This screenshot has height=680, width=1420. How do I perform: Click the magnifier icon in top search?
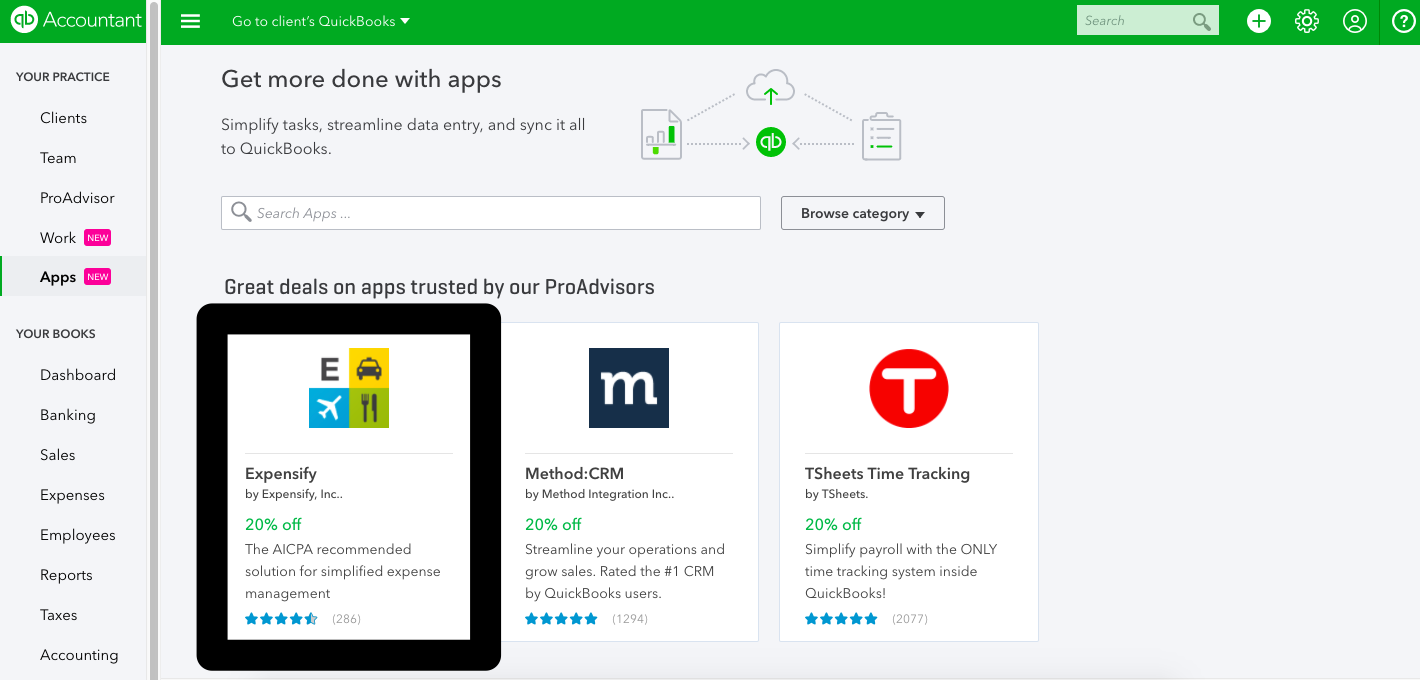coord(1202,21)
